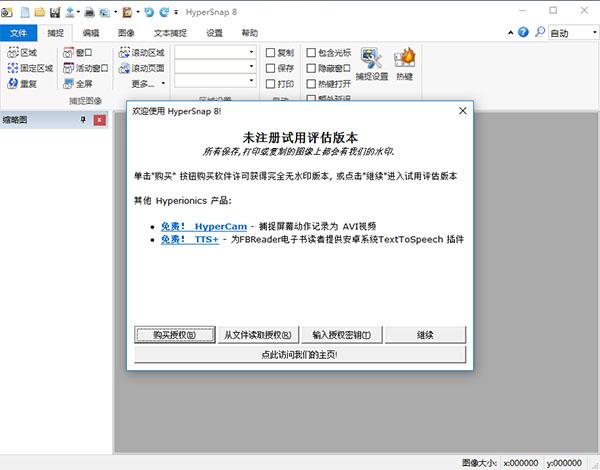The height and width of the screenshot is (470, 600).
Task: Pin the 缩略图 thumbnail panel
Action: pos(83,120)
